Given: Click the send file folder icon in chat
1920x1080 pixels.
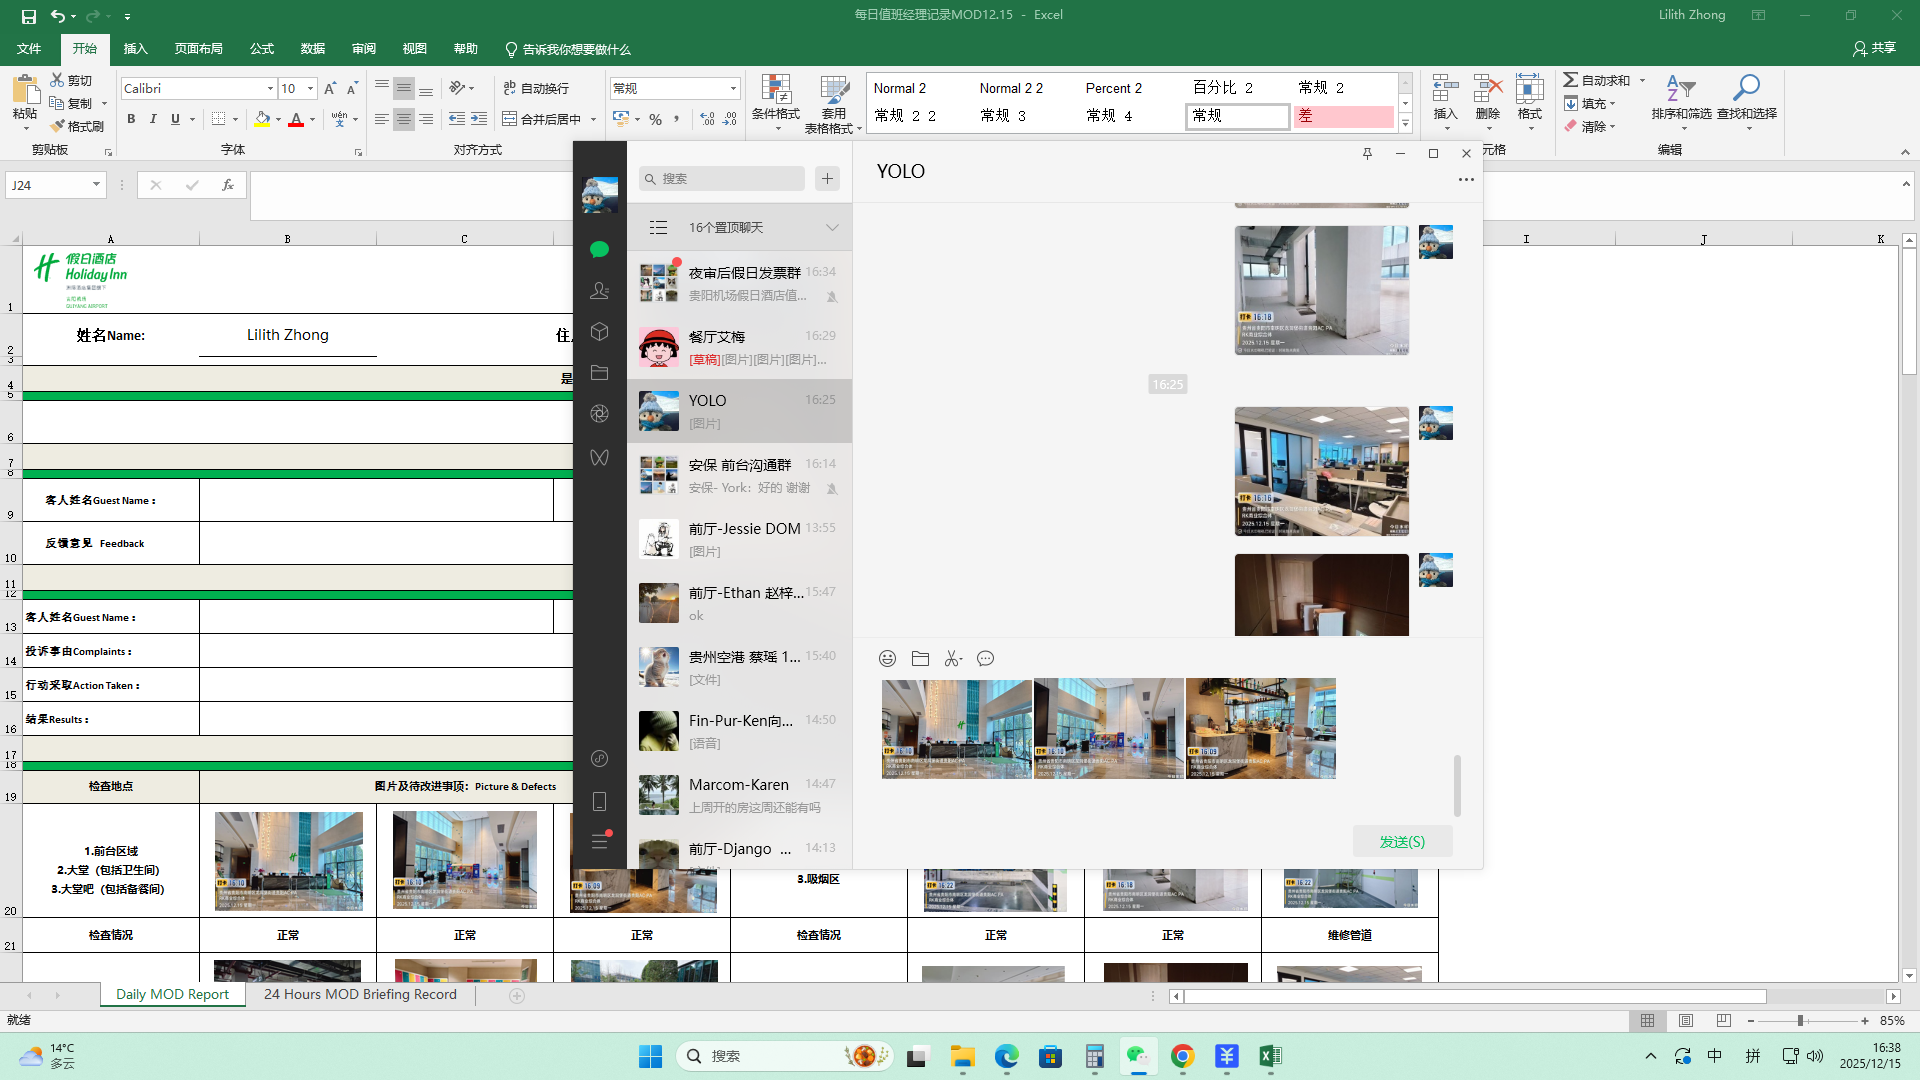Looking at the screenshot, I should click(920, 658).
